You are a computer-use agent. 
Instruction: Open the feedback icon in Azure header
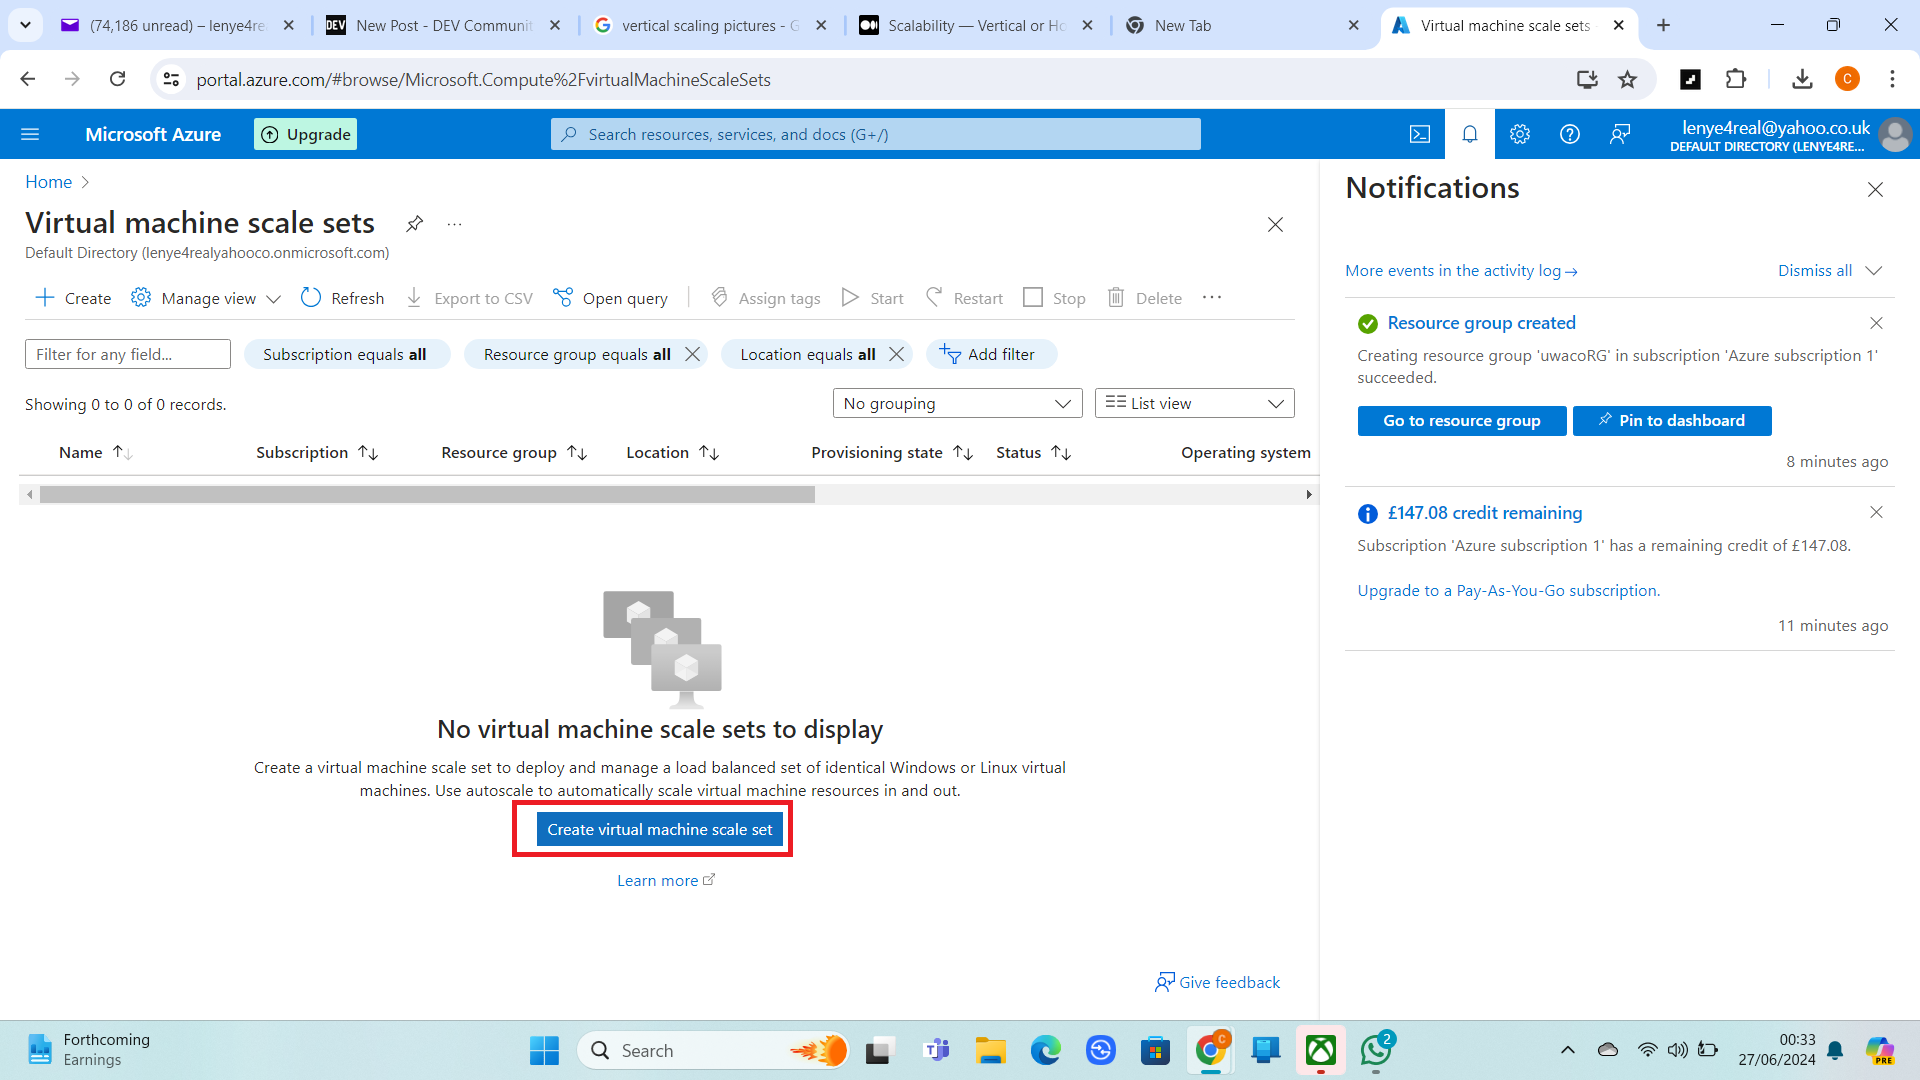pyautogui.click(x=1620, y=134)
